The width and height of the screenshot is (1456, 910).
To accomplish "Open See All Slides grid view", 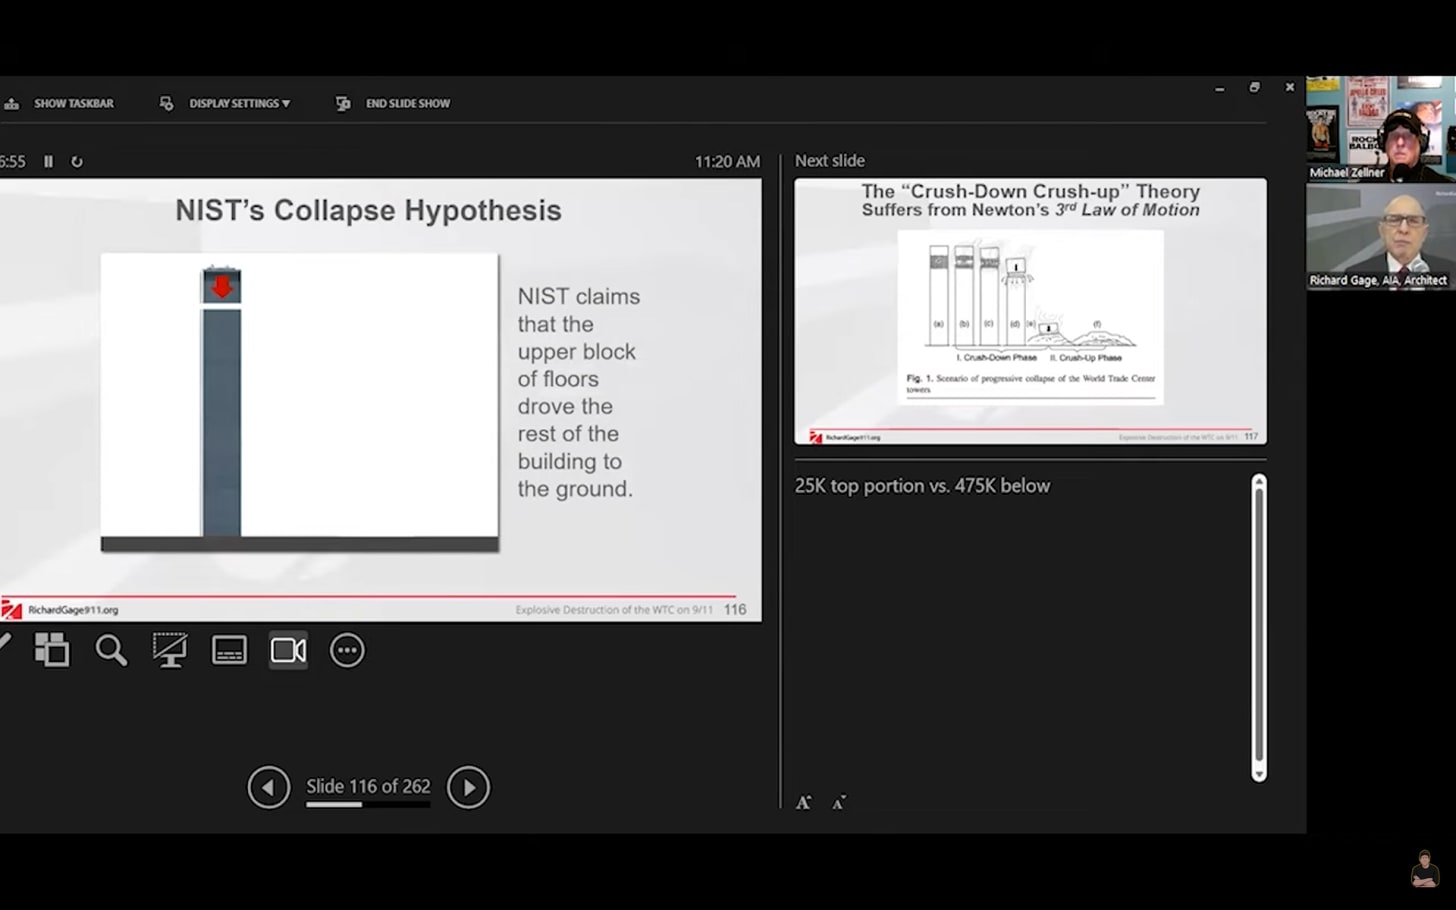I will tap(52, 650).
